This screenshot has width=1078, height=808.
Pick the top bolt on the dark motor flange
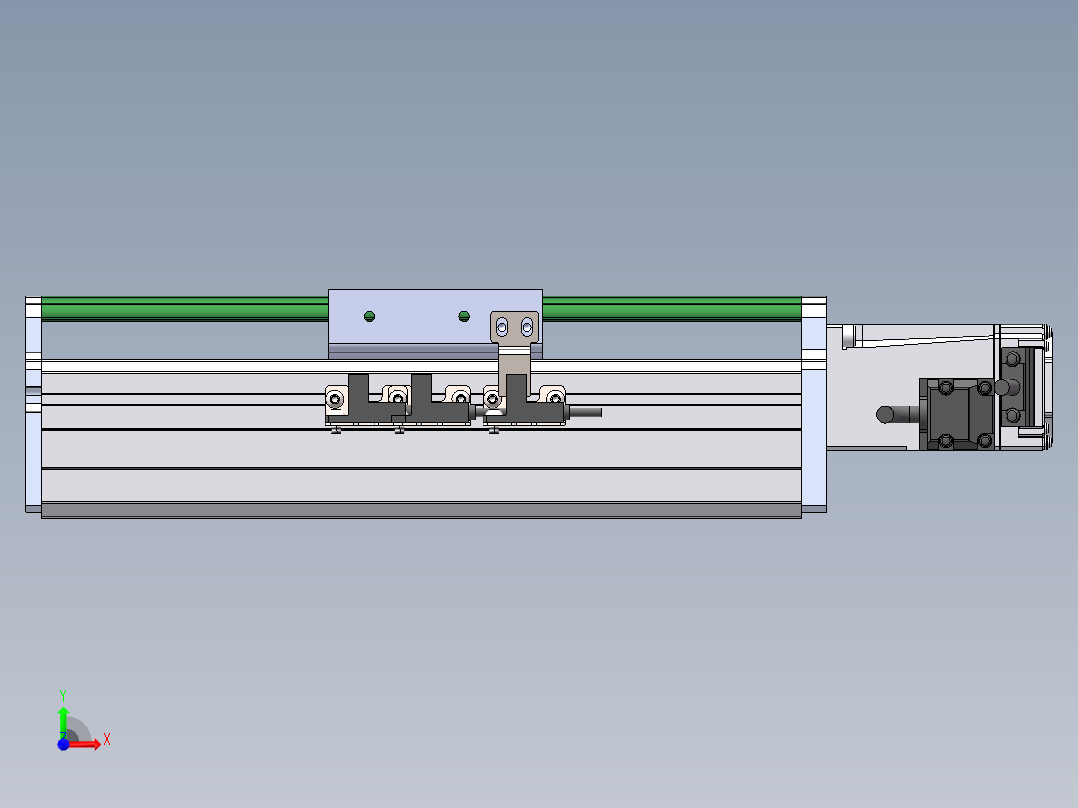point(1013,359)
